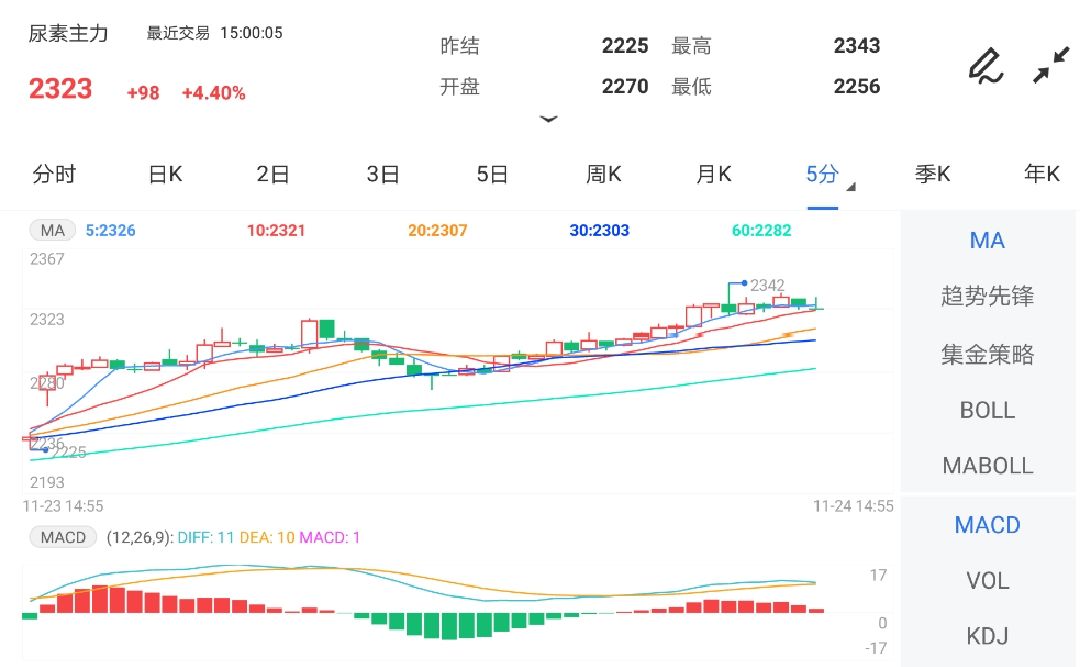
Task: Click the 2225 low marker on chart
Action: (69, 452)
